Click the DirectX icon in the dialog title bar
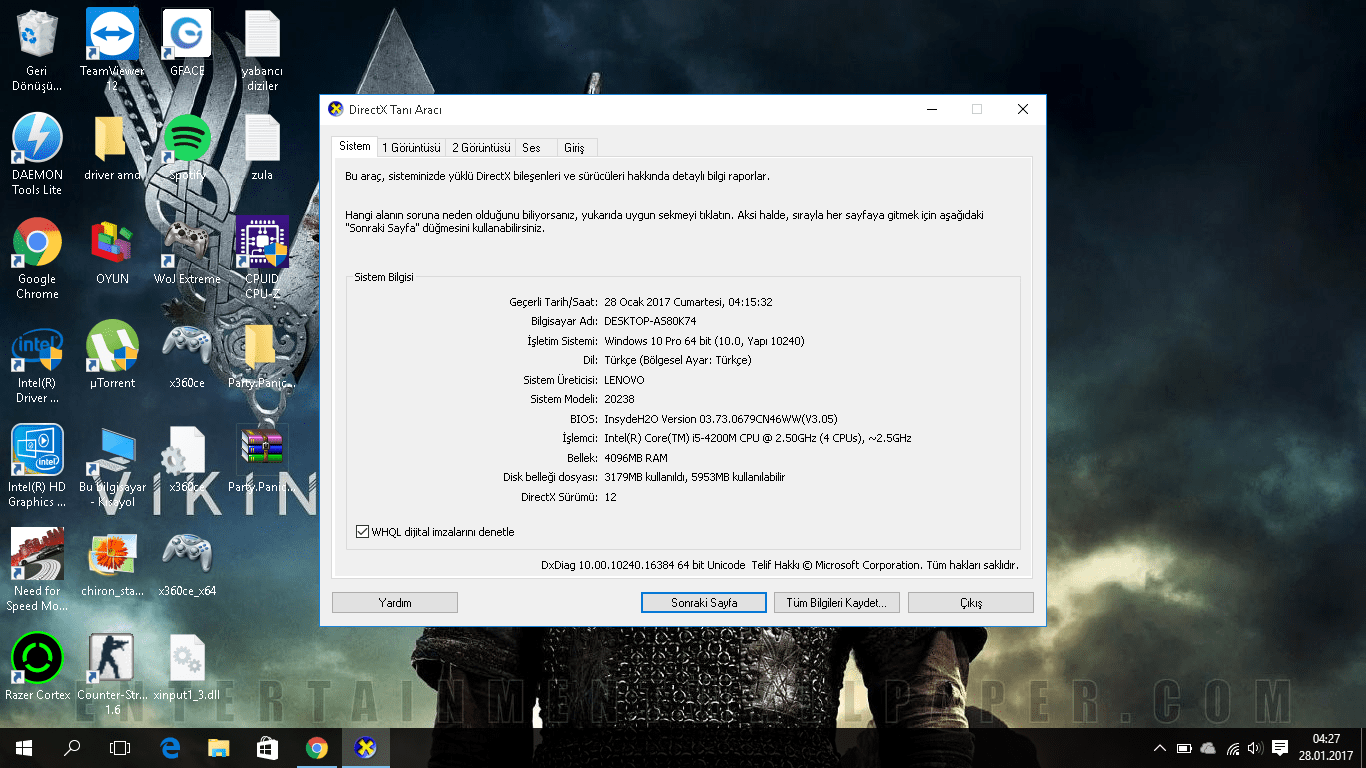This screenshot has height=768, width=1366. pyautogui.click(x=336, y=109)
